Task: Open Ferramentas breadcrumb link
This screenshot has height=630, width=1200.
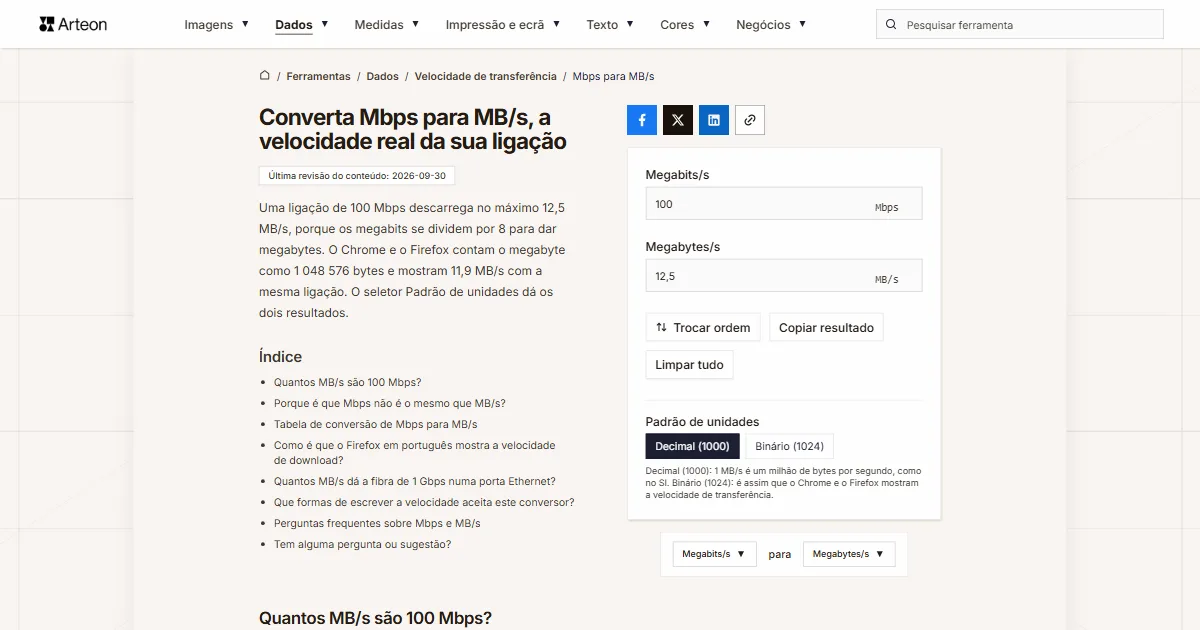Action: pyautogui.click(x=318, y=76)
